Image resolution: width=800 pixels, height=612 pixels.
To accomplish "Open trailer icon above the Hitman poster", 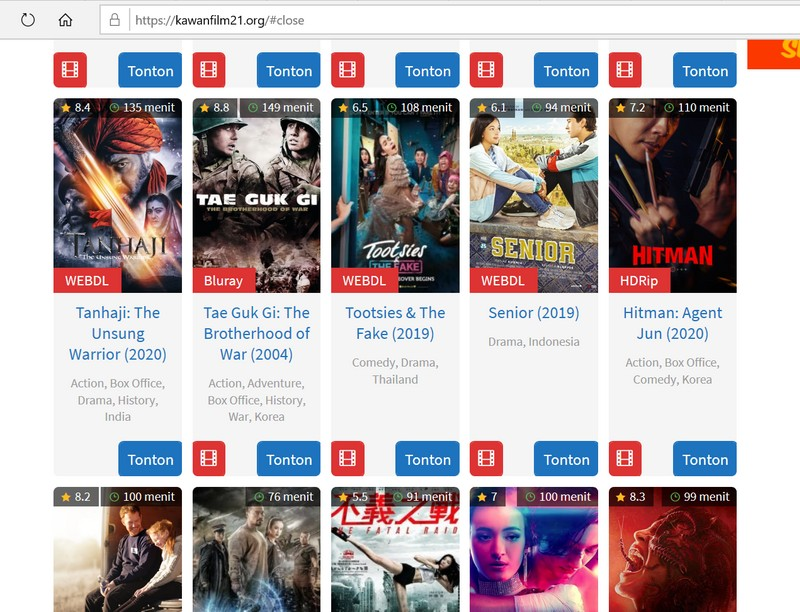I will coord(625,69).
